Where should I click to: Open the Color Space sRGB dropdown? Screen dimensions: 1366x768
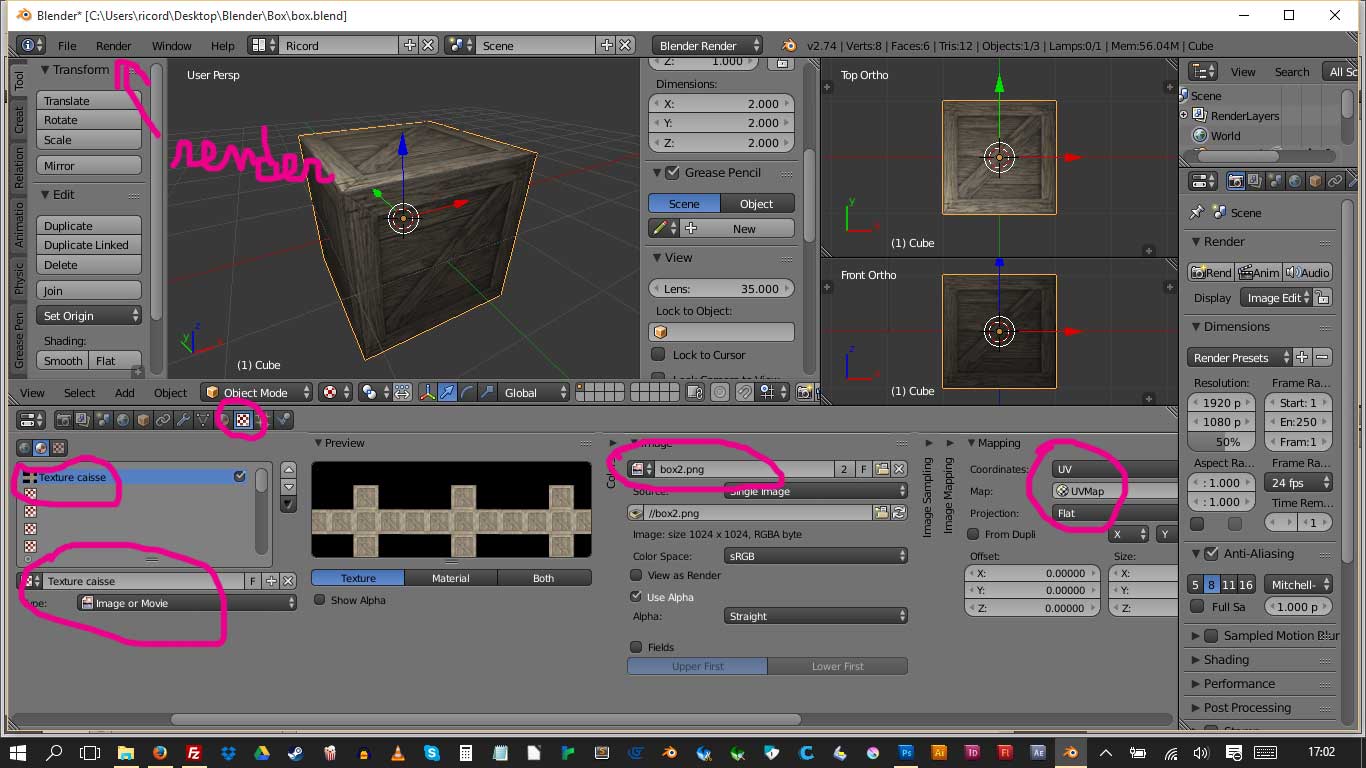(815, 556)
